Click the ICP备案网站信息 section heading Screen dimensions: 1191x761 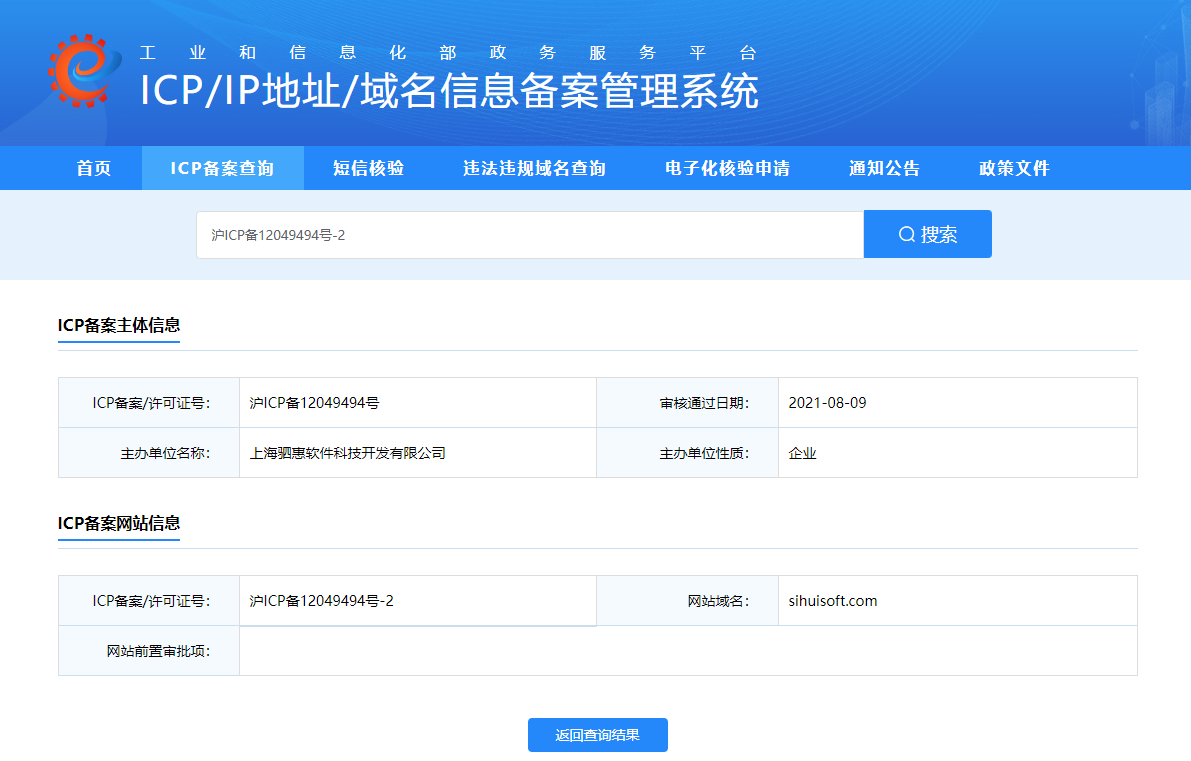119,523
